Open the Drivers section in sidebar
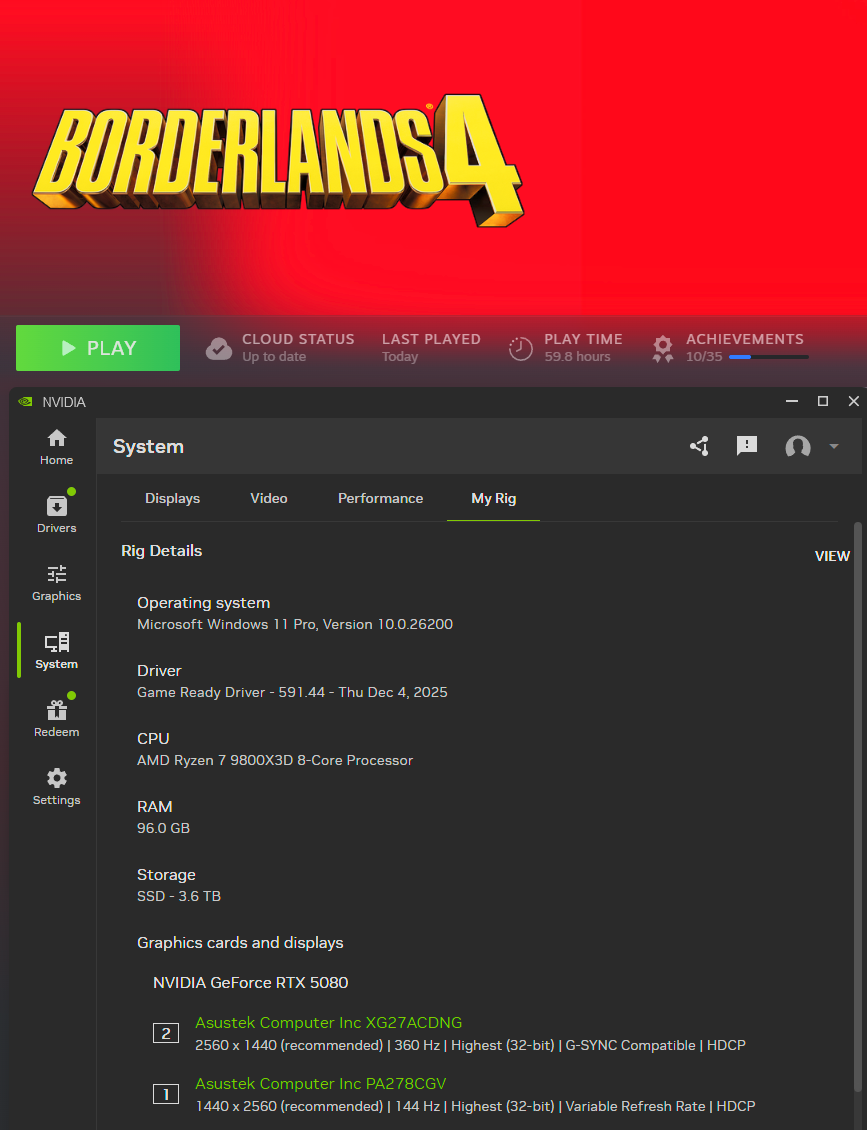The height and width of the screenshot is (1130, 867). point(56,515)
